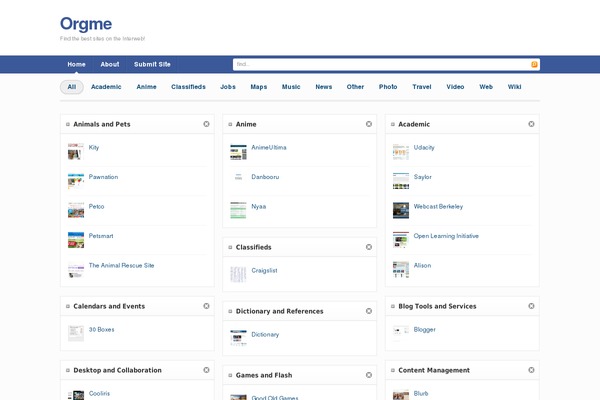Collapse the Dictionary and References panel toggle

coord(230,311)
